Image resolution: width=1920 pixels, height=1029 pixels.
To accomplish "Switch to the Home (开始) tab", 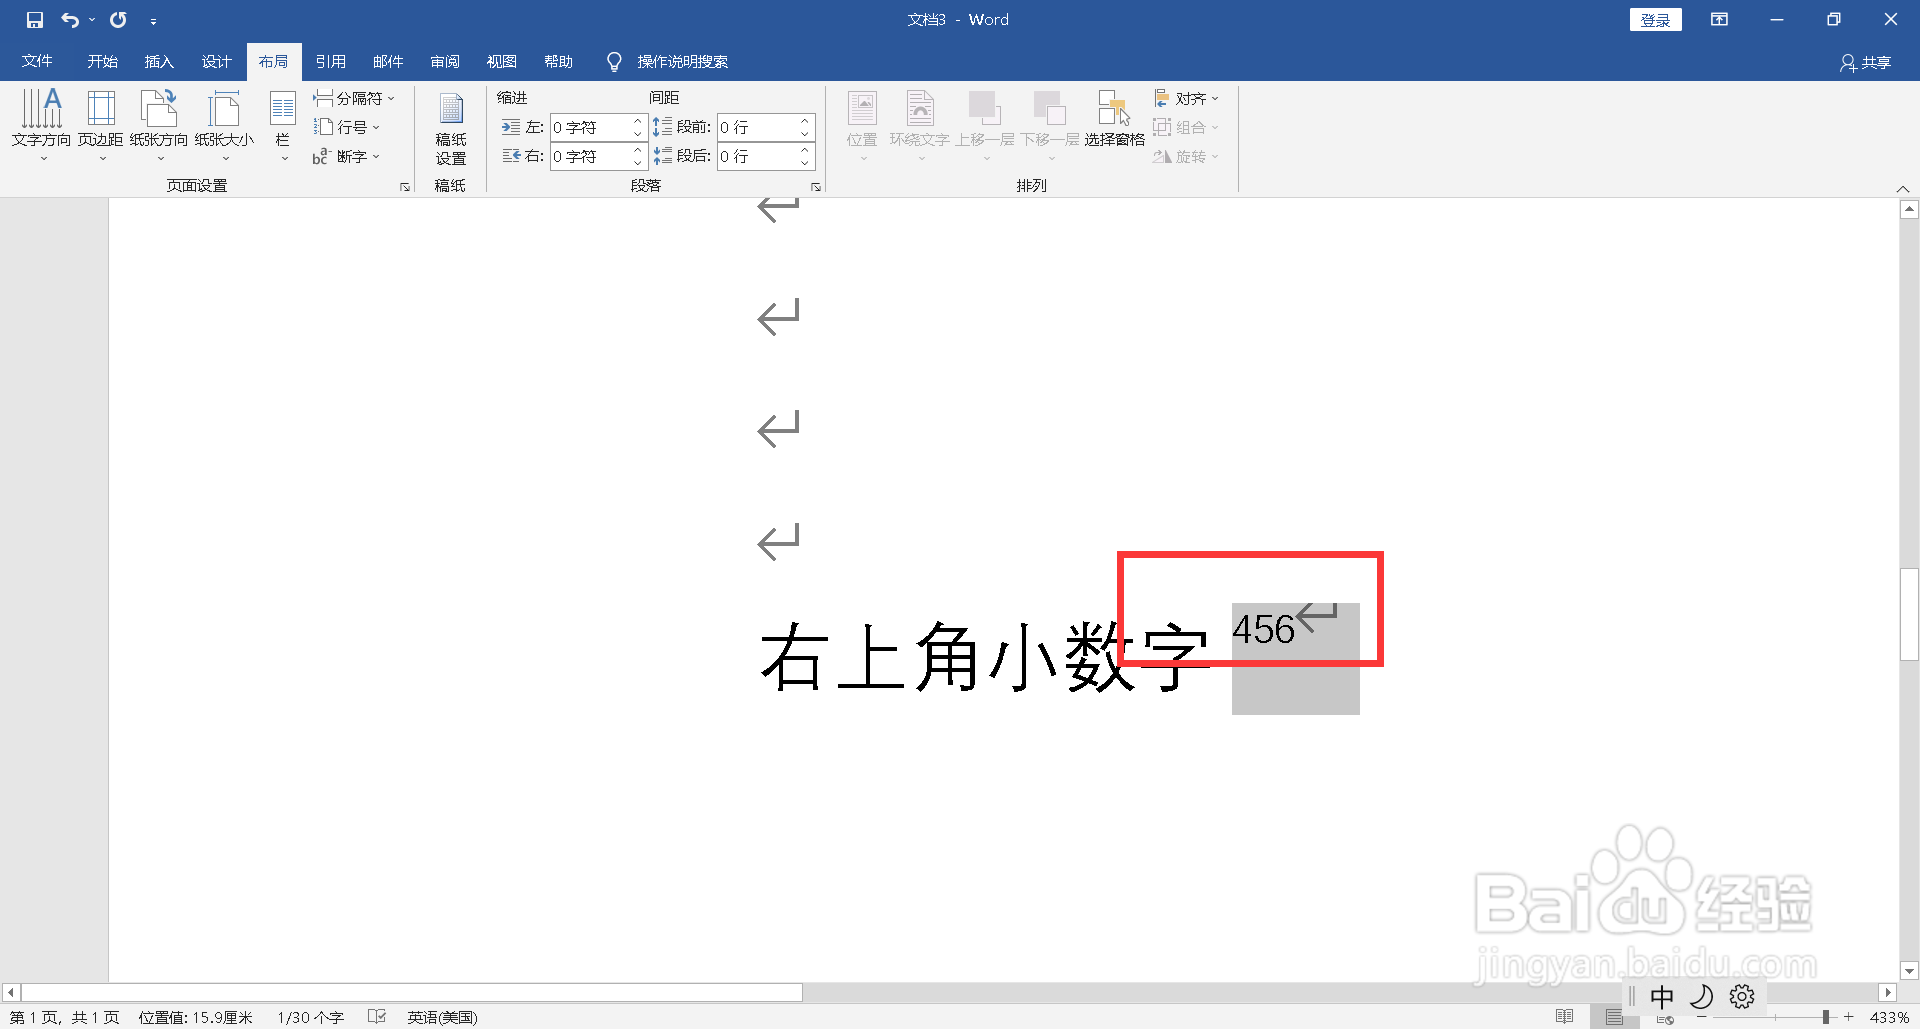I will click(x=102, y=61).
